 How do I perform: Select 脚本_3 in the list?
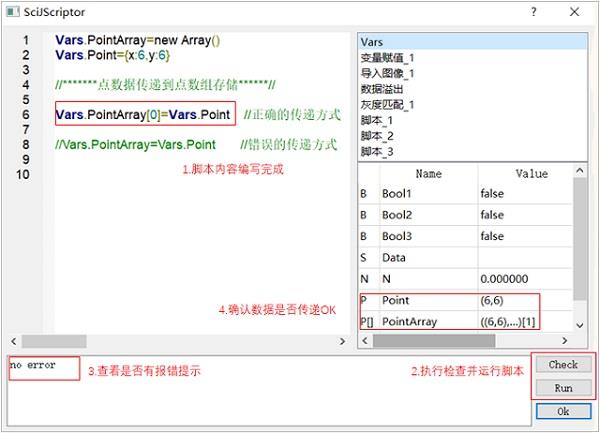(377, 150)
